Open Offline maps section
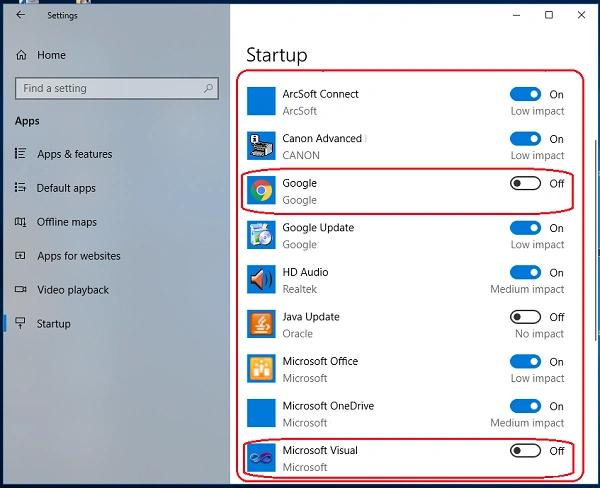The image size is (600, 488). pyautogui.click(x=67, y=222)
